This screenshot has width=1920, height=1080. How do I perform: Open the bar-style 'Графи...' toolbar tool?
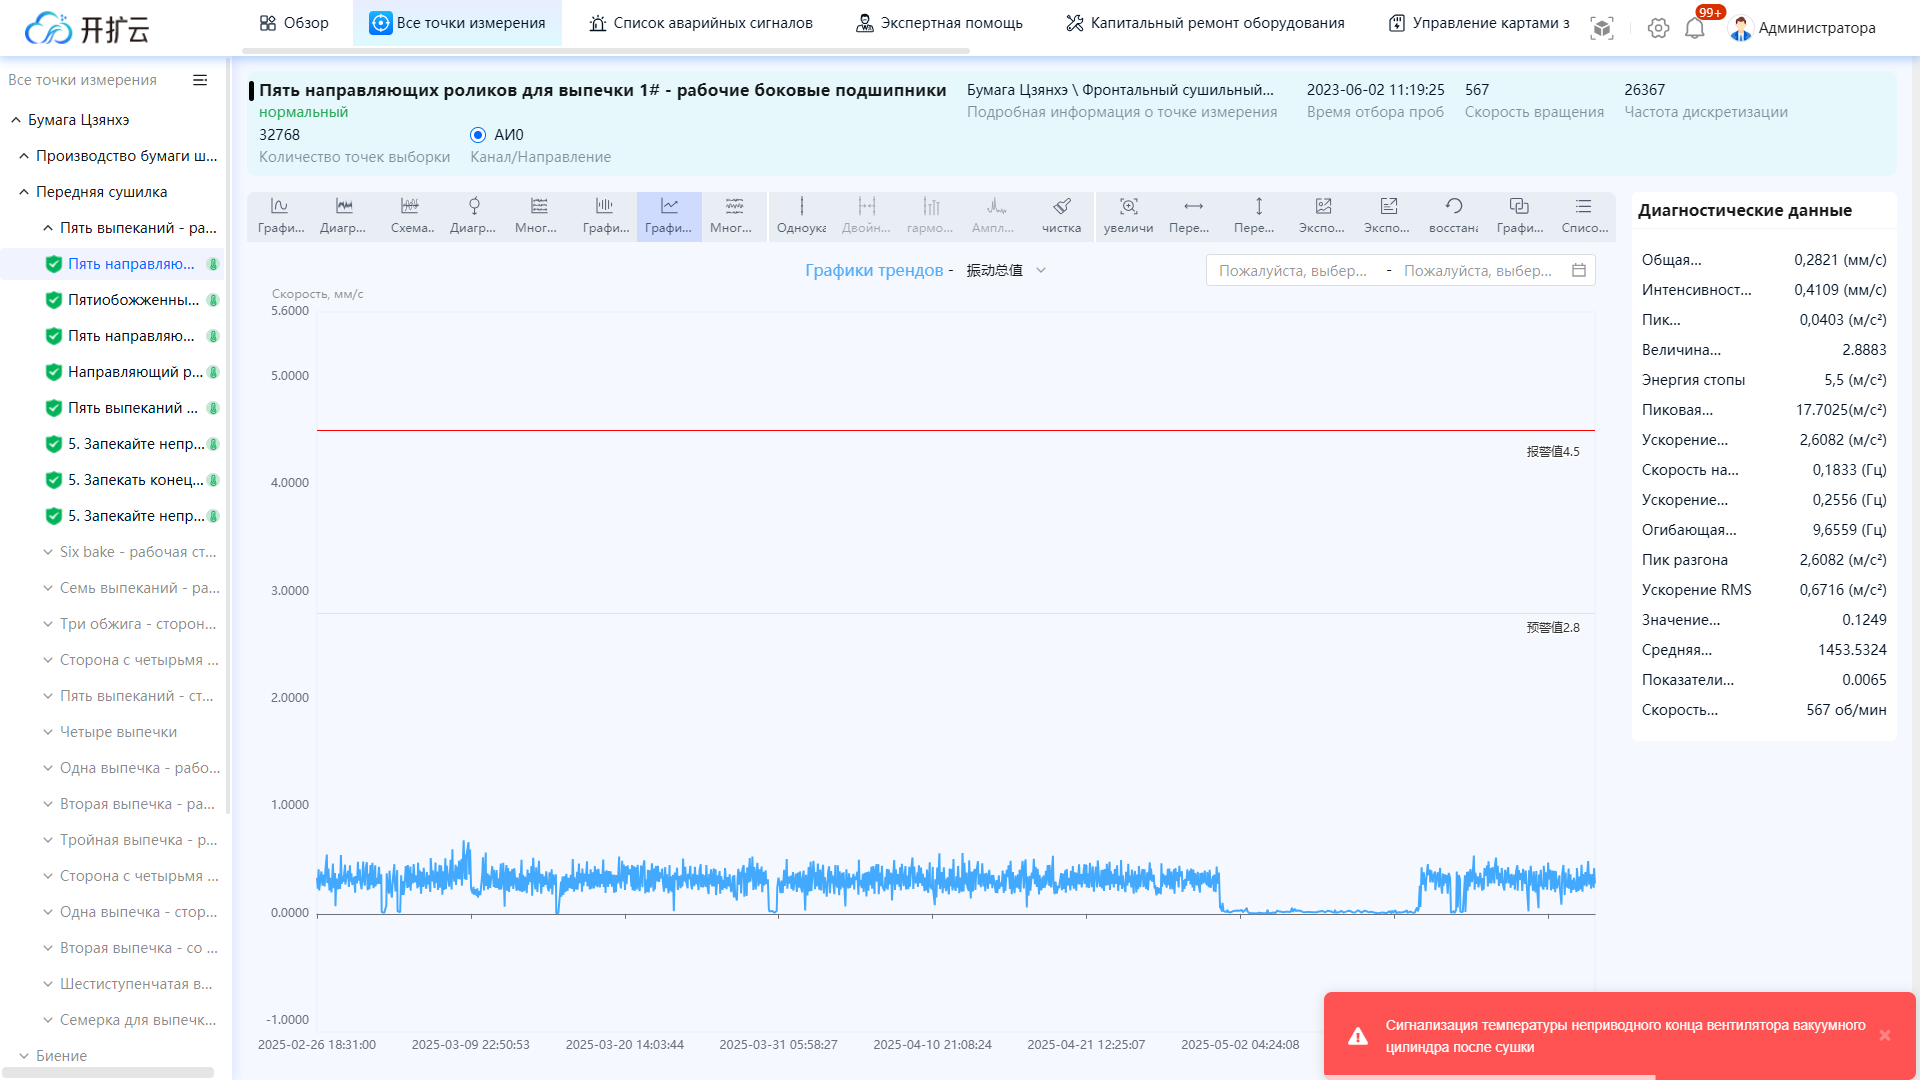604,216
